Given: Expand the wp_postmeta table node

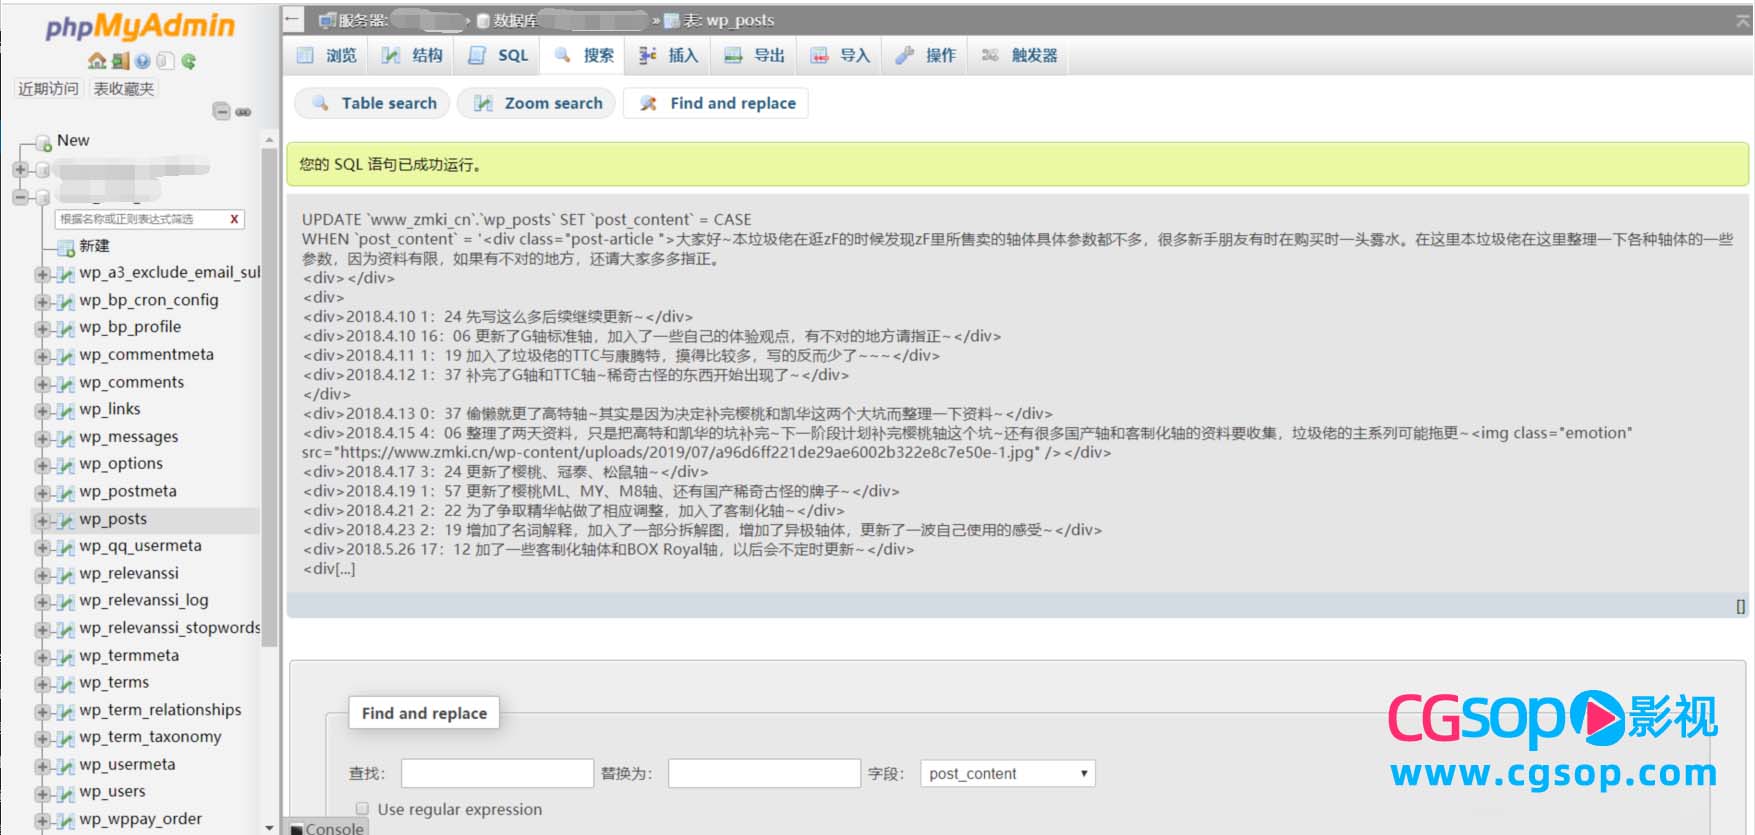Looking at the screenshot, I should click(x=42, y=493).
